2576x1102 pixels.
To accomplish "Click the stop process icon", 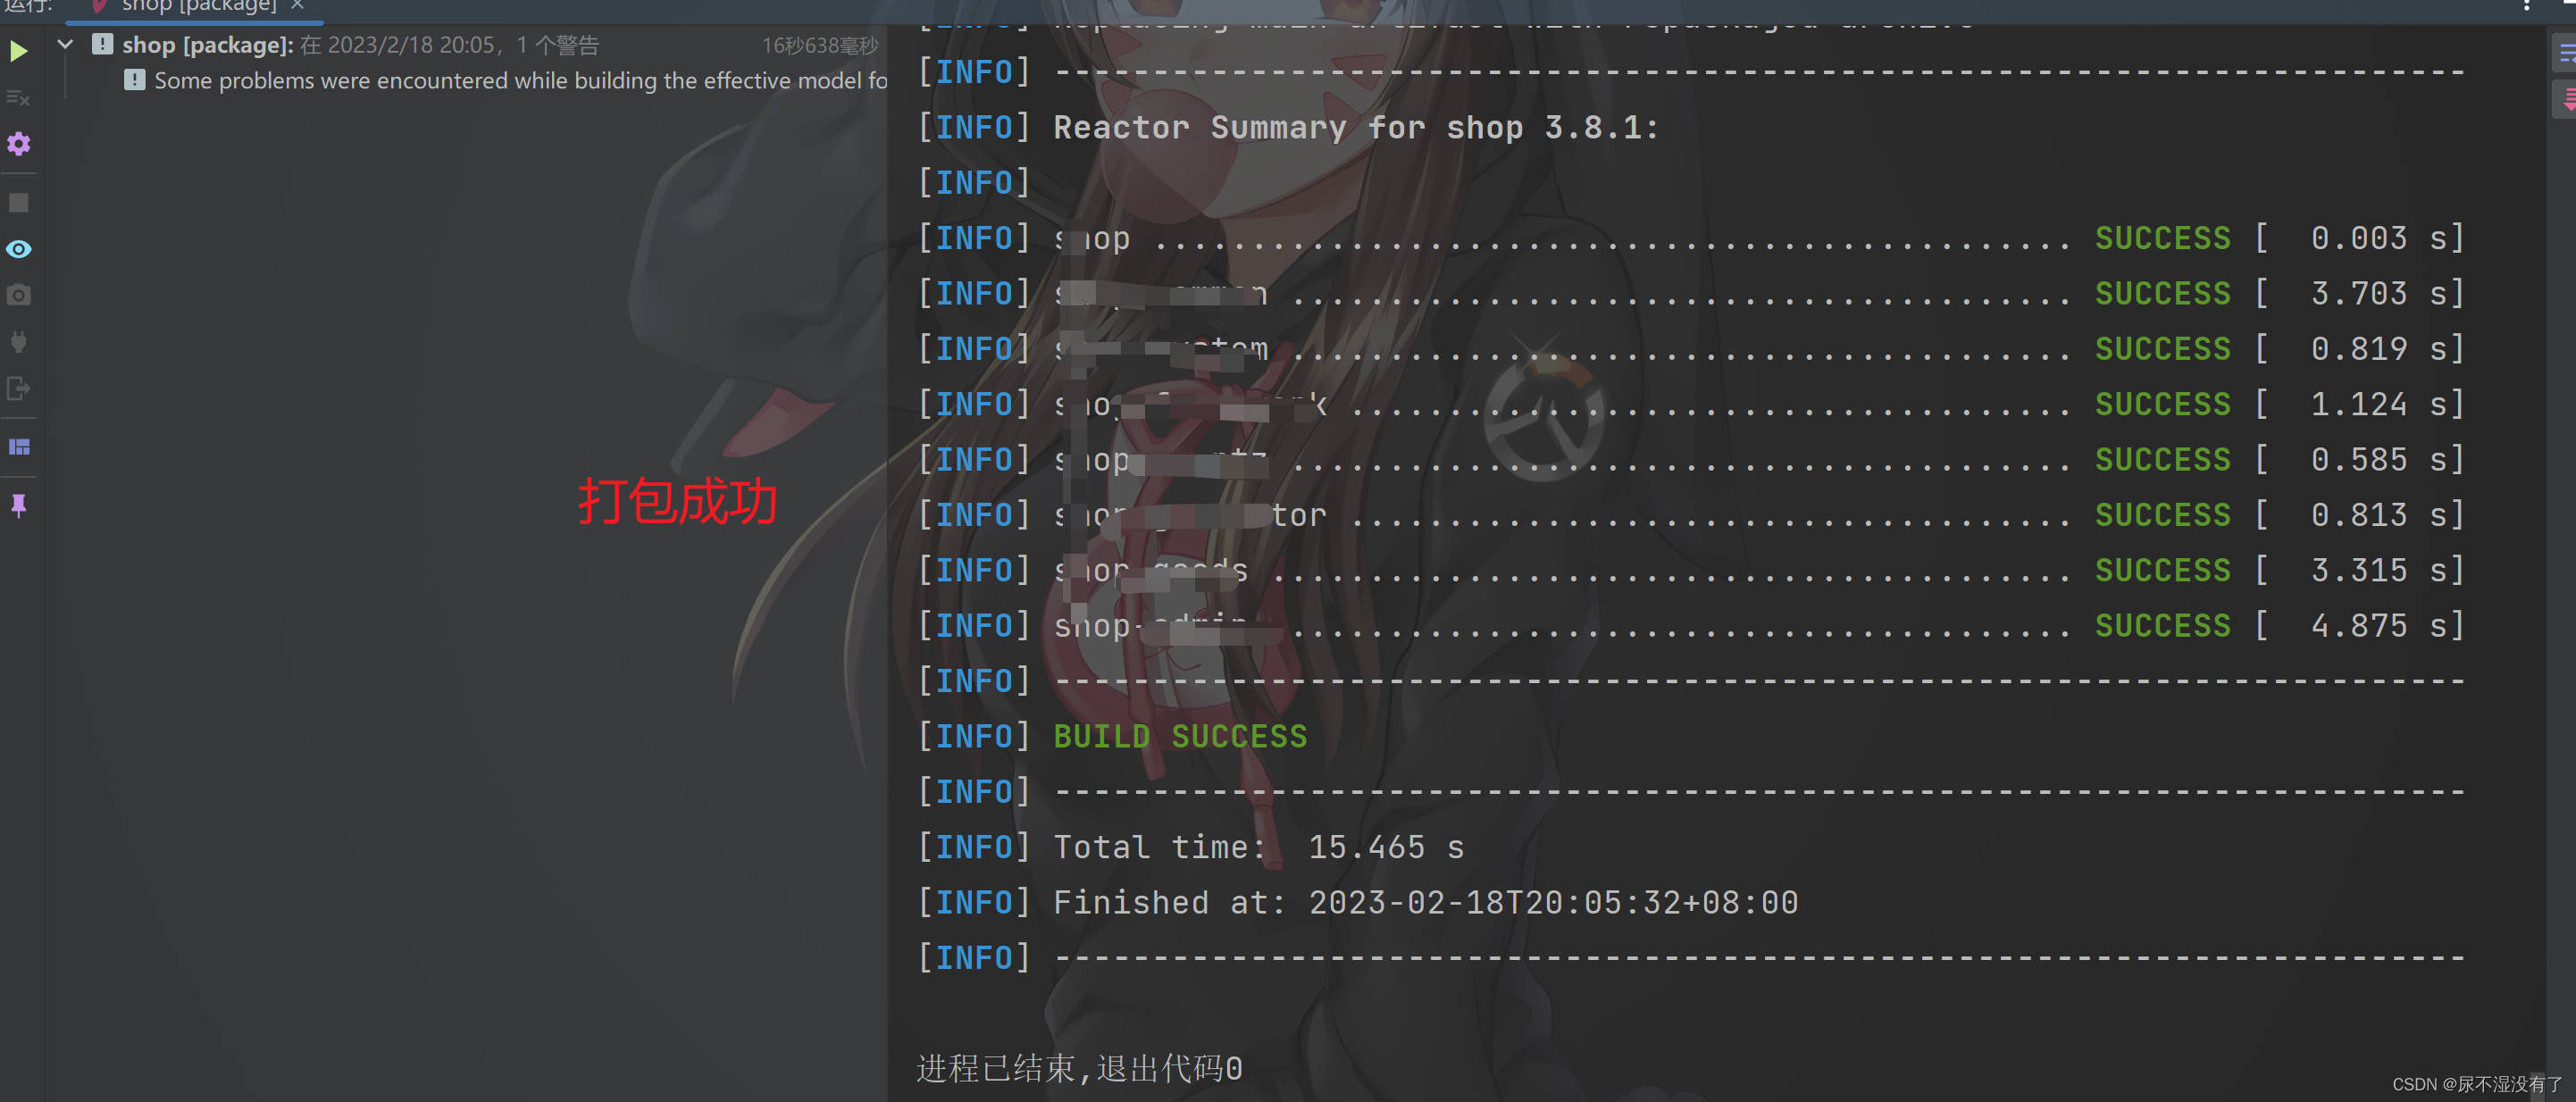I will [x=18, y=202].
